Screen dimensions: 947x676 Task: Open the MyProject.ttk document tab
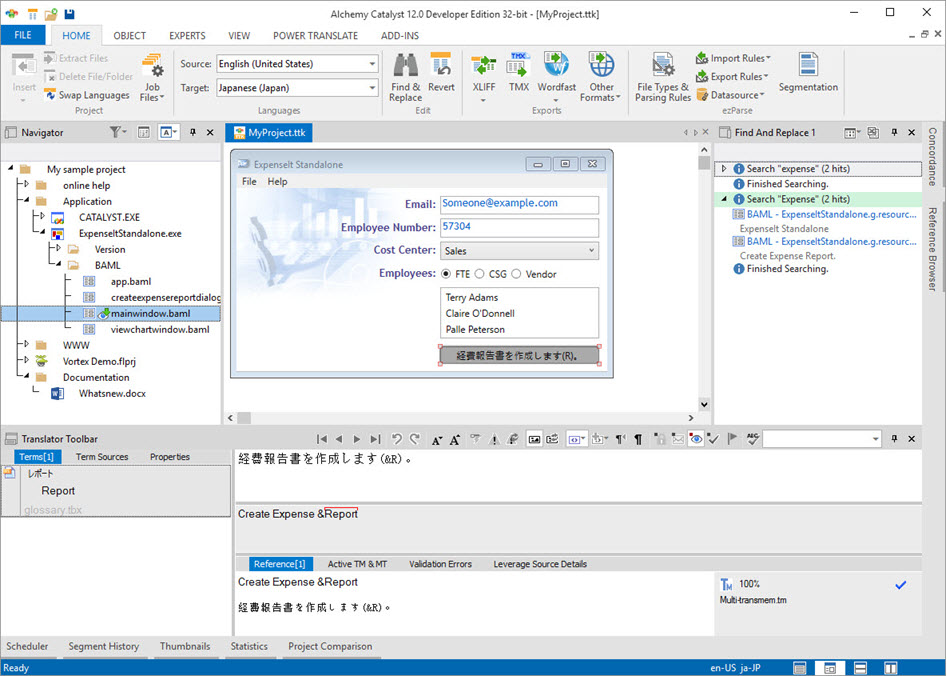pyautogui.click(x=269, y=132)
